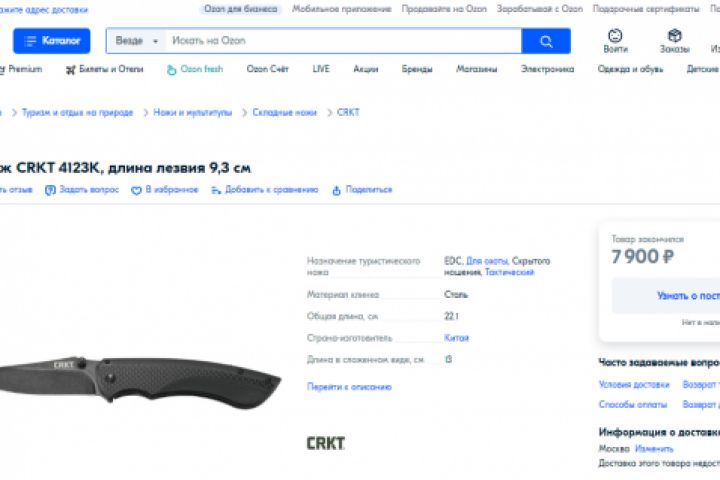720x480 pixels.
Task: Open the Войти profile icon
Action: [x=615, y=35]
